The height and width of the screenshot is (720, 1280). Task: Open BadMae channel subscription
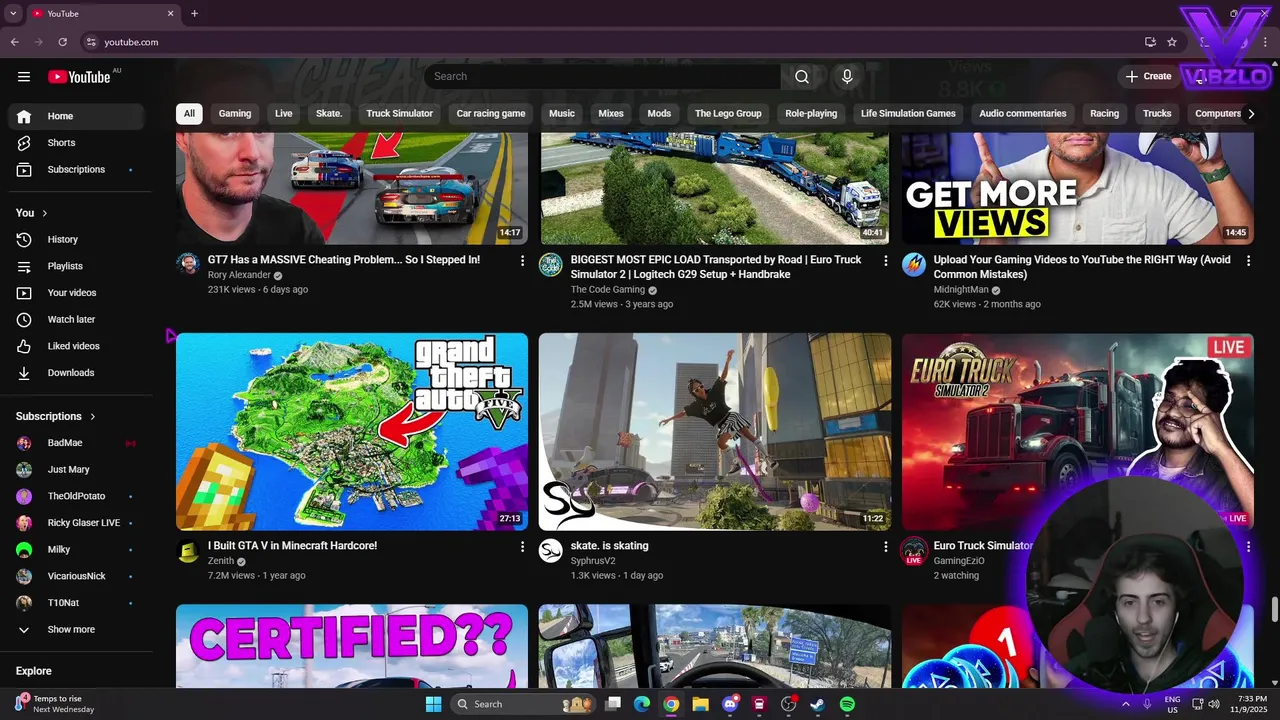point(76,443)
